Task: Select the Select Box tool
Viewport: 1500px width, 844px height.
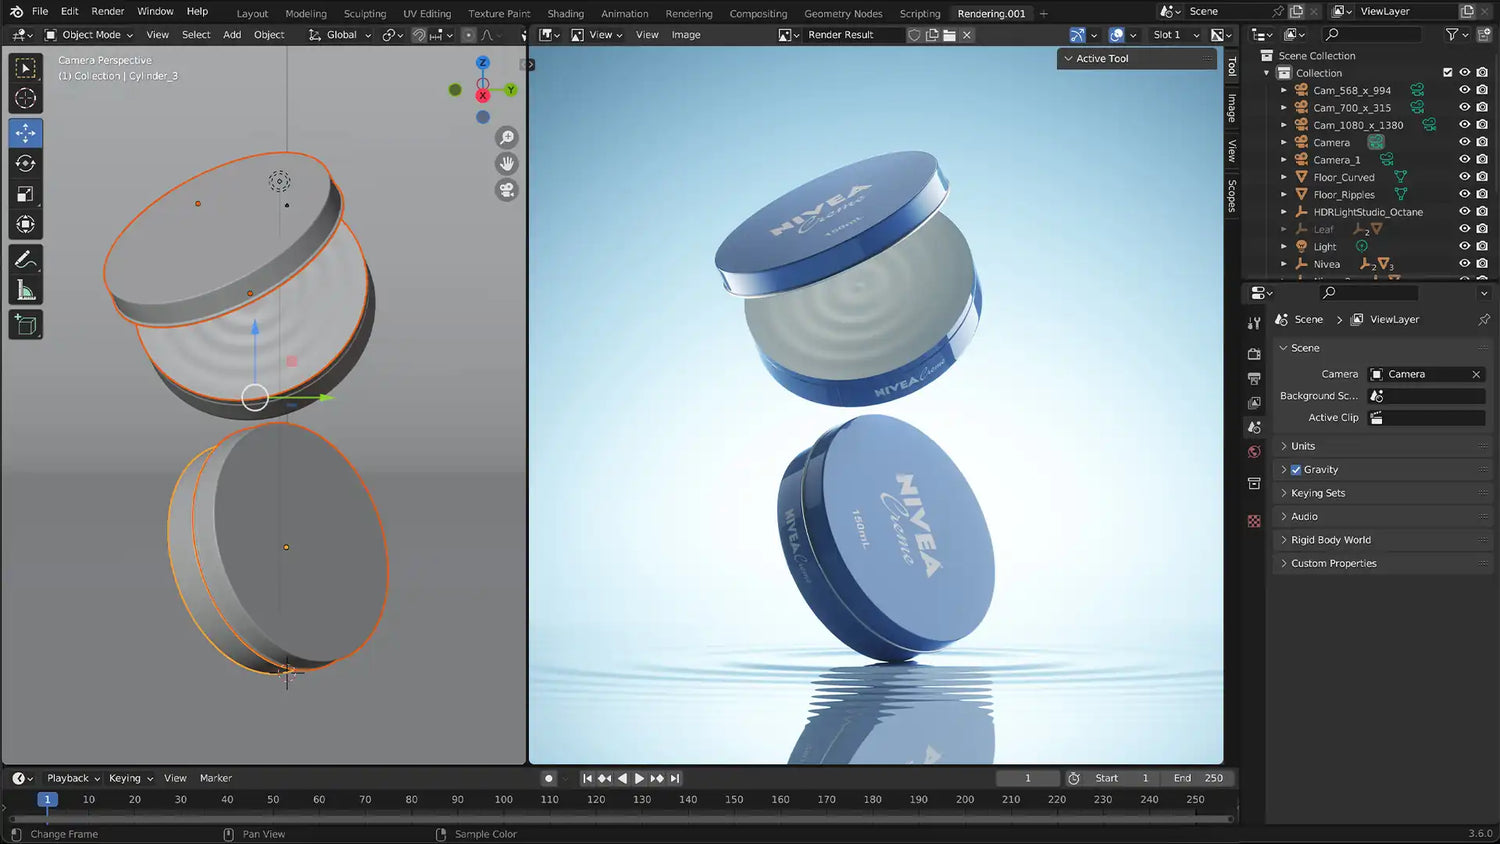Action: pos(26,68)
